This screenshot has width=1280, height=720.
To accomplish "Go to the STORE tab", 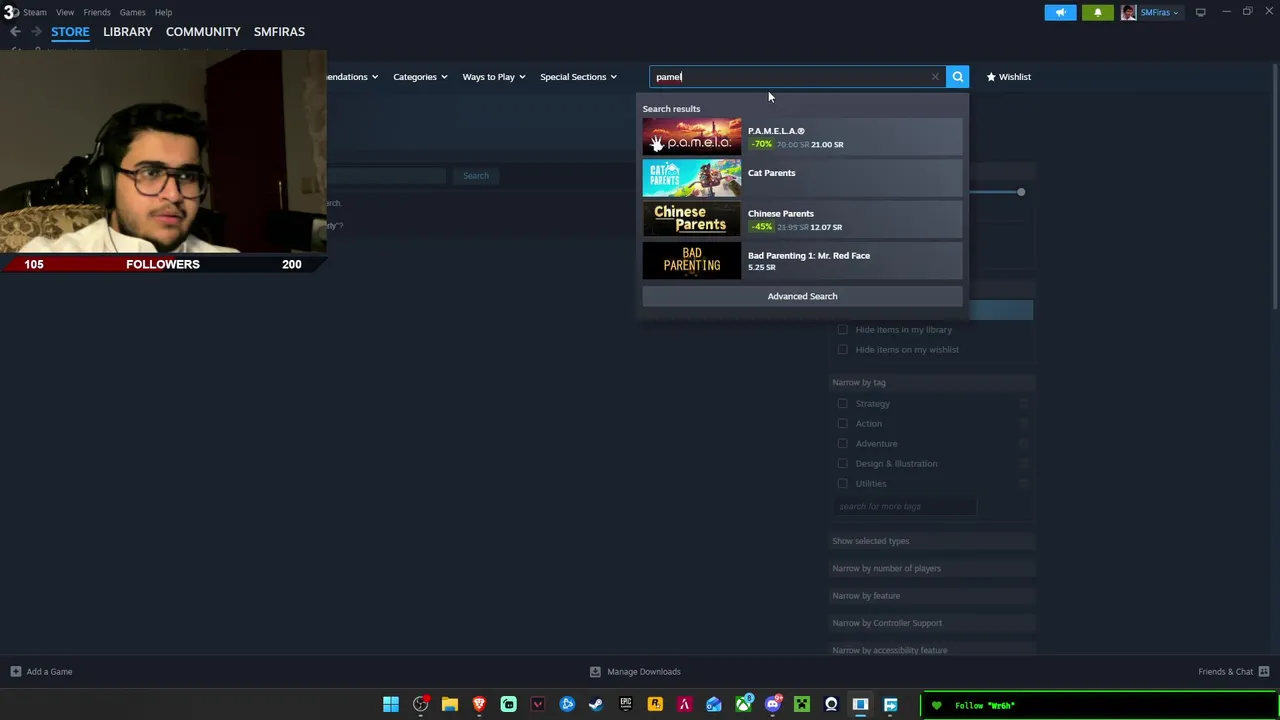I will (70, 32).
